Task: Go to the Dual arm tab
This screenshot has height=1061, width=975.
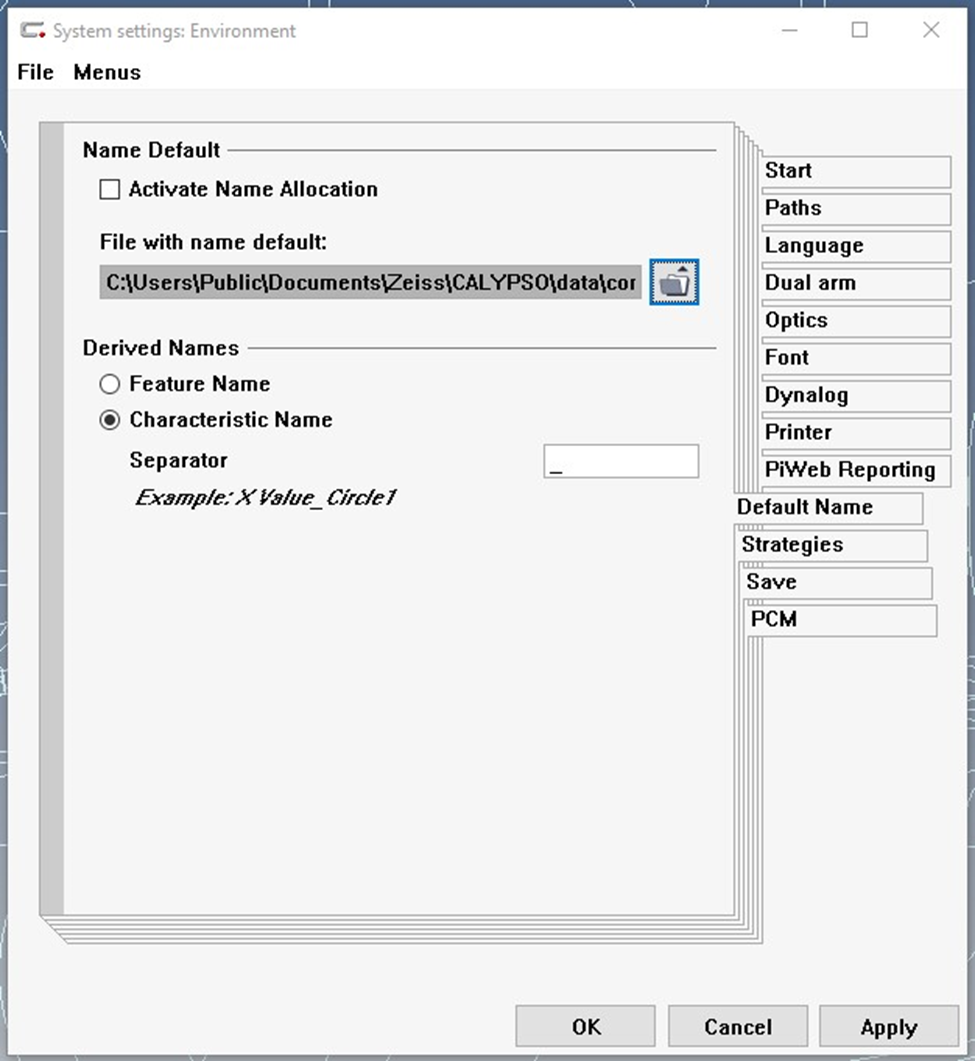Action: (x=856, y=284)
